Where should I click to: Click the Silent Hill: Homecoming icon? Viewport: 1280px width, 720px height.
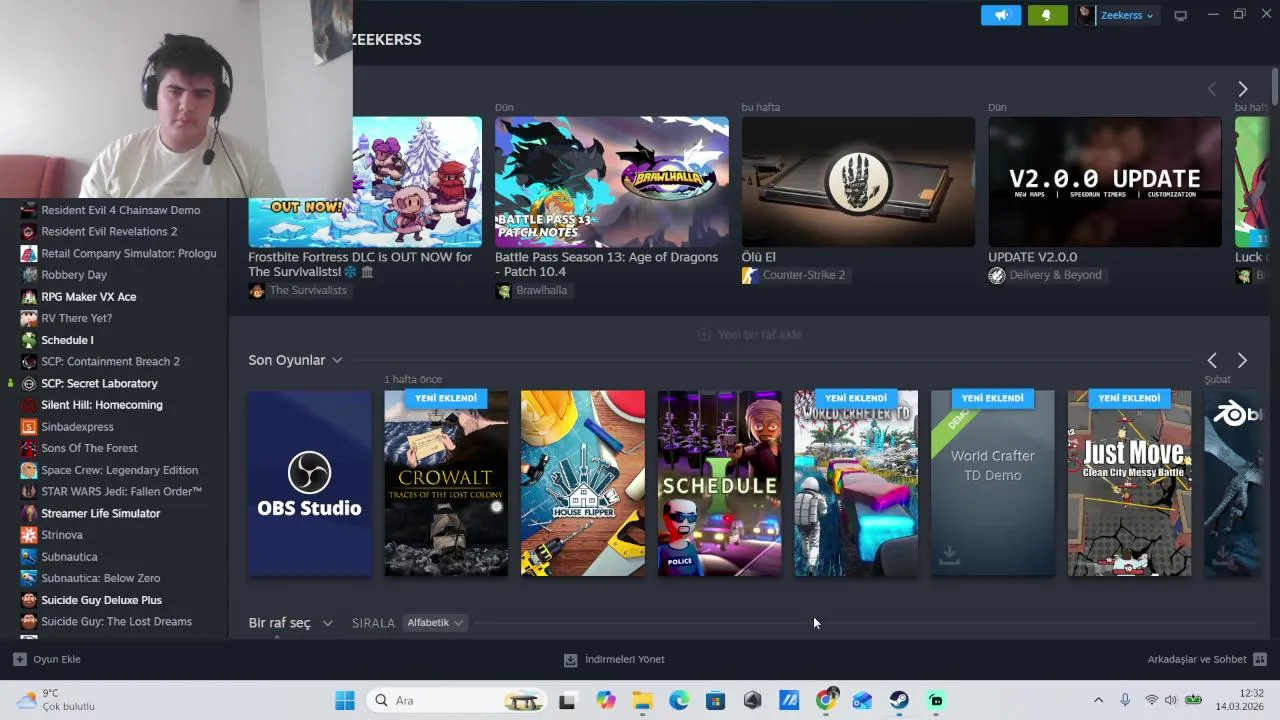pos(29,405)
